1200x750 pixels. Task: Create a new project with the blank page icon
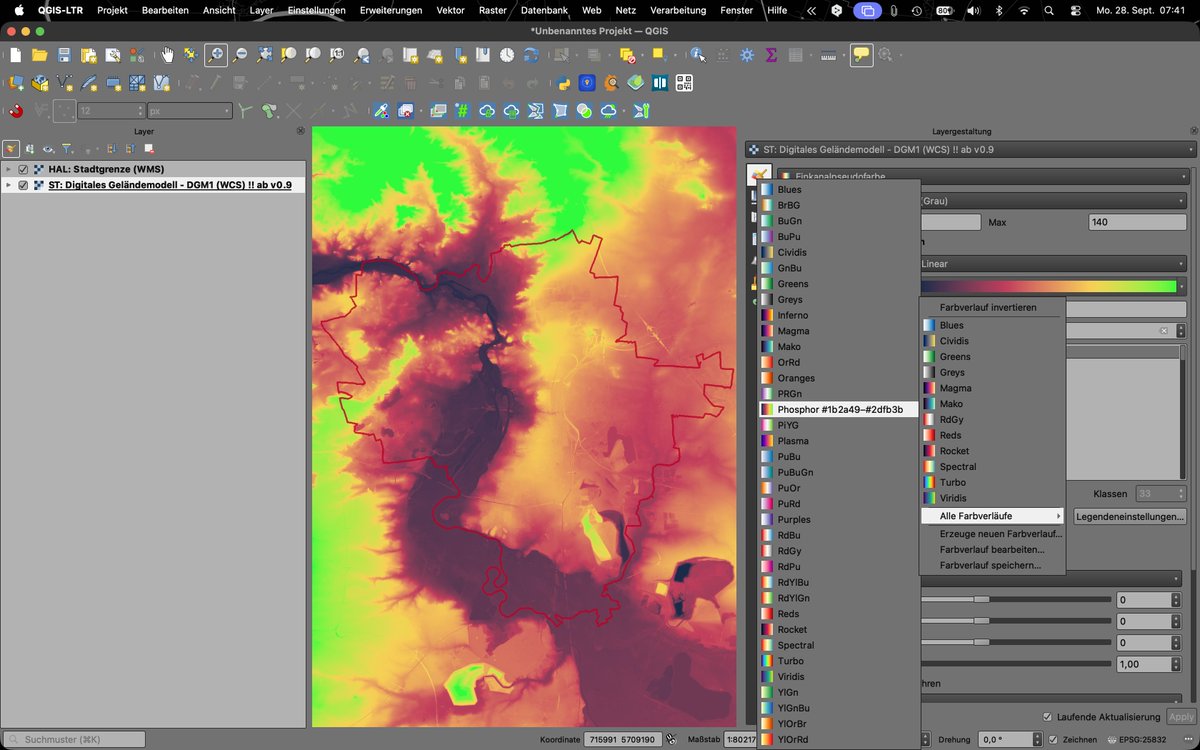point(15,55)
